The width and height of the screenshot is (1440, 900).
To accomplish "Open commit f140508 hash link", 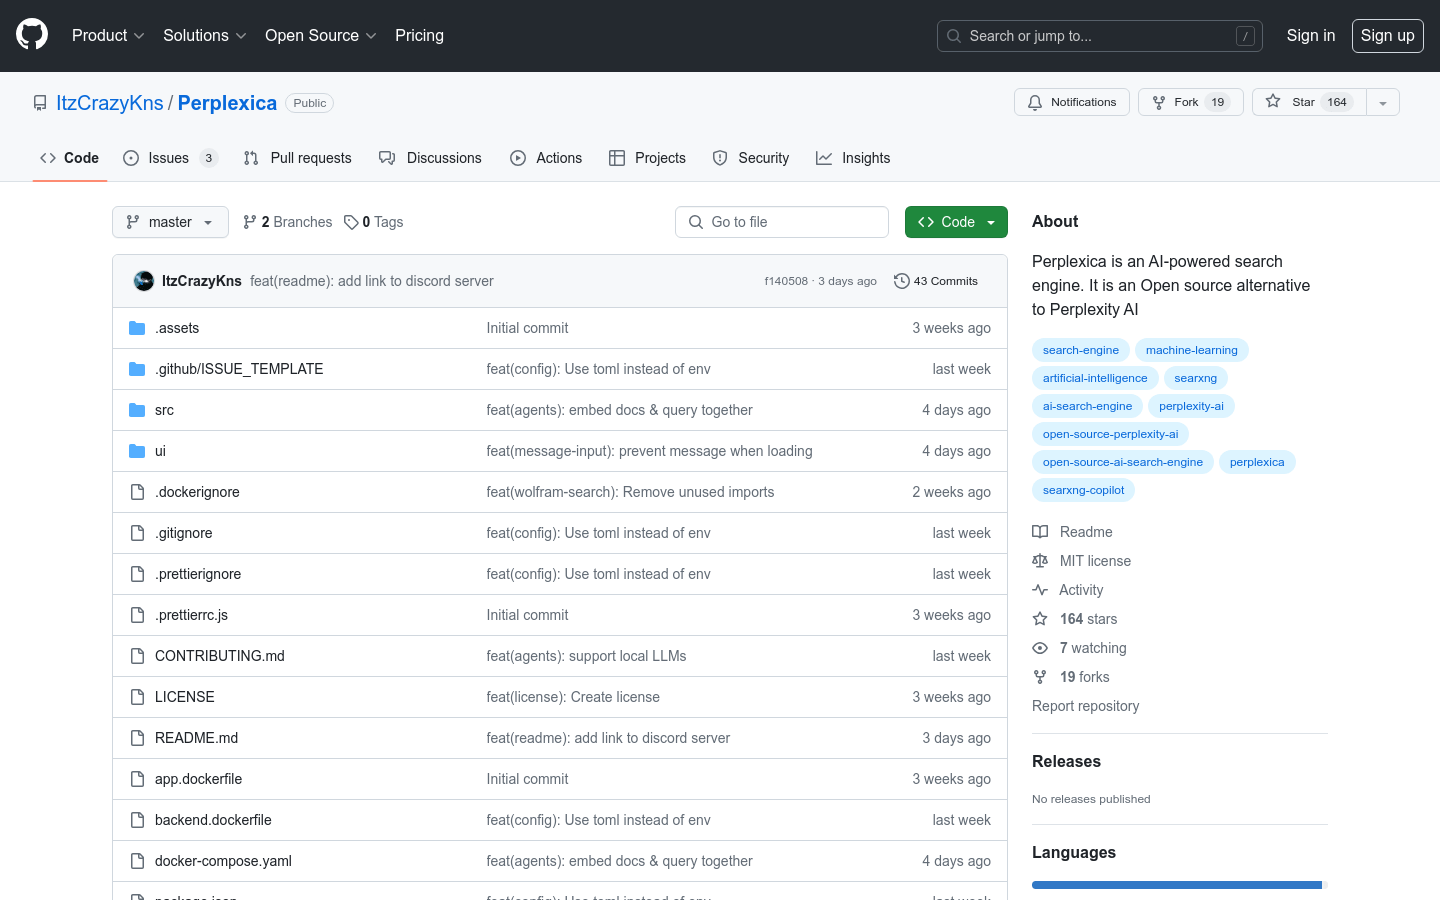I will (786, 281).
